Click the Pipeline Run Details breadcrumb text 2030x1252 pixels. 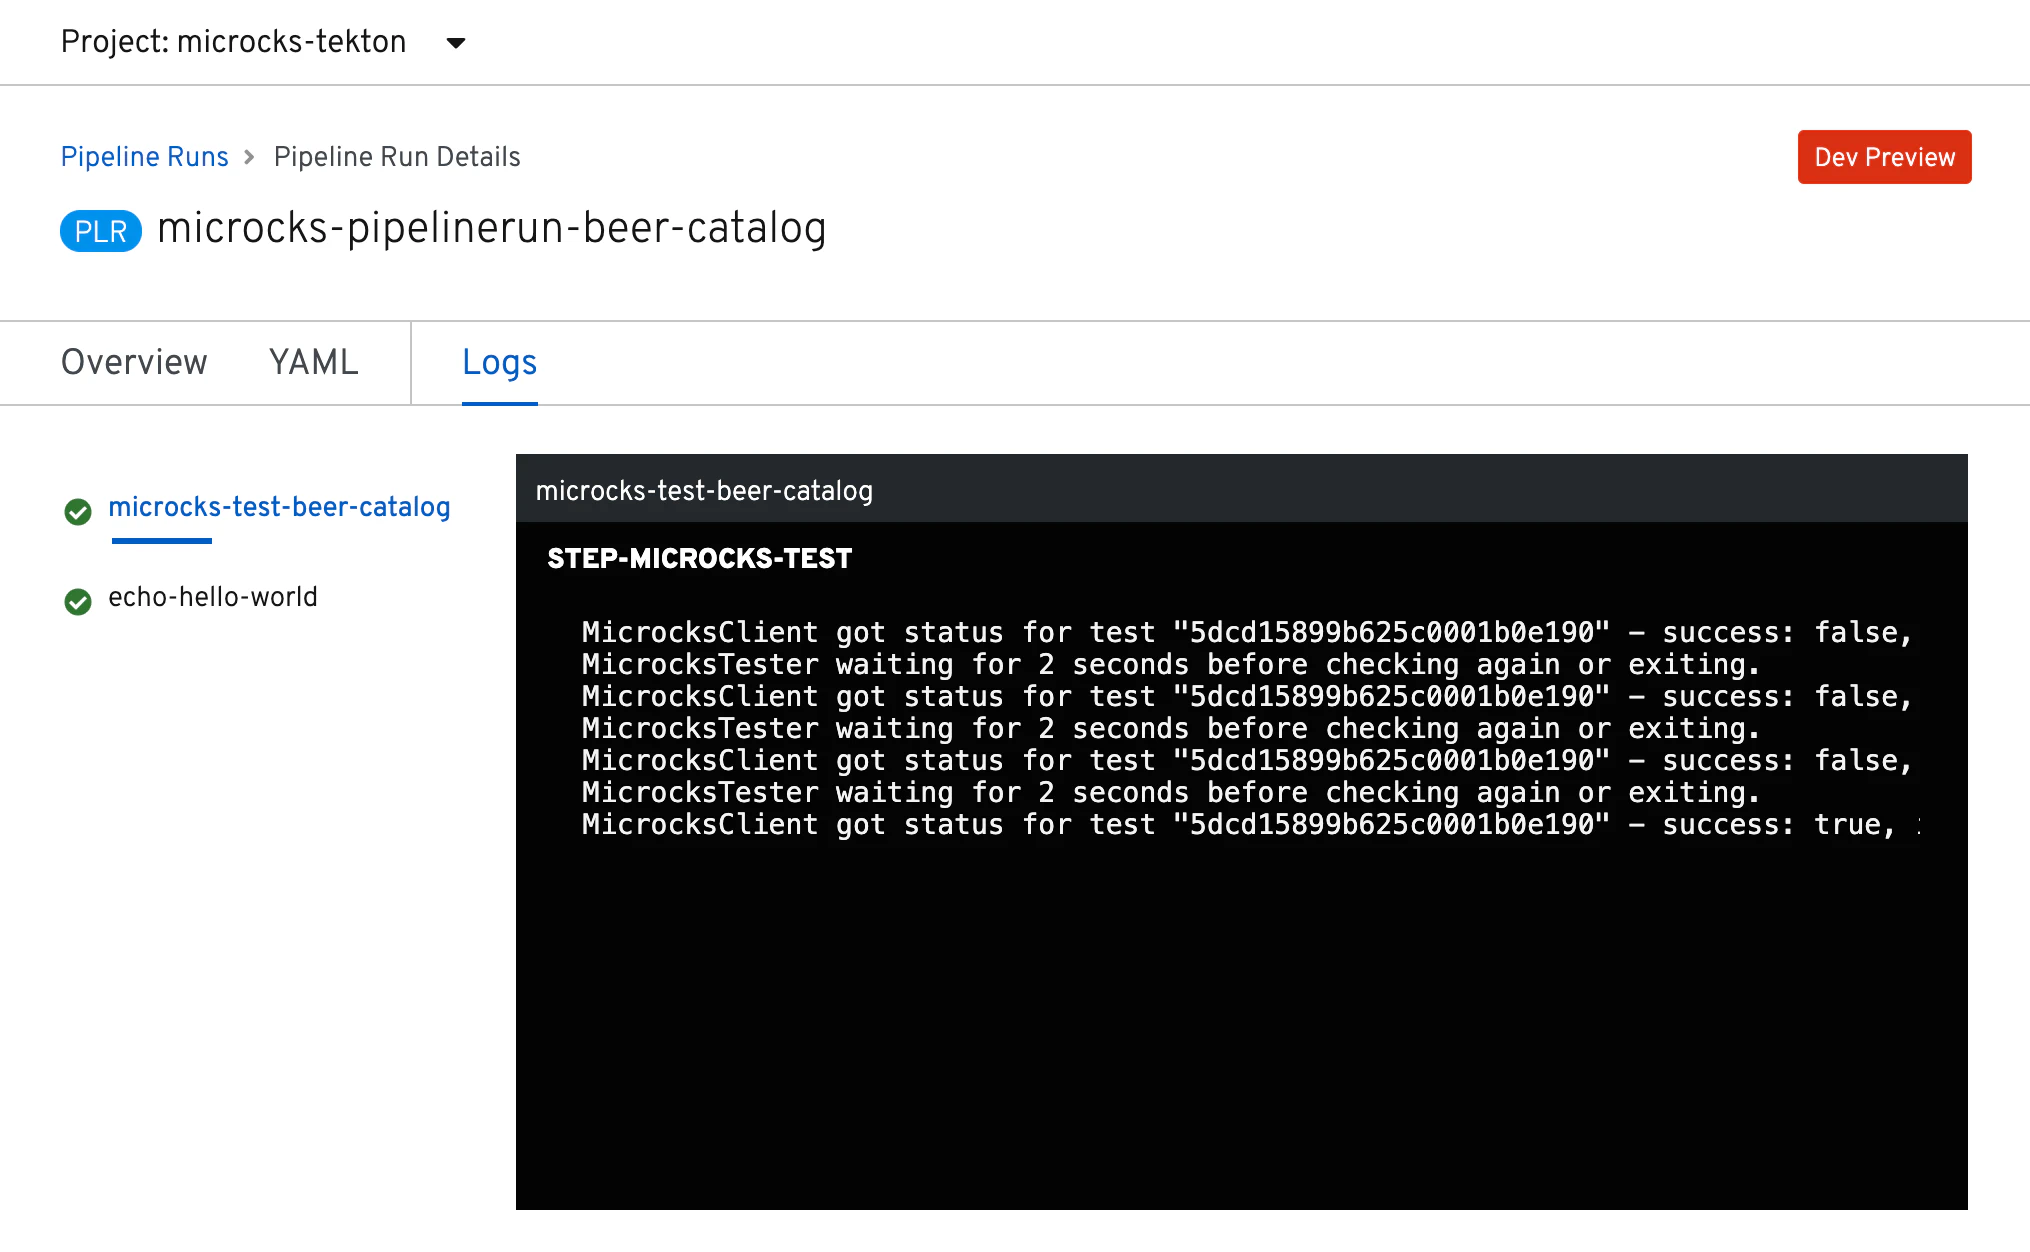pyautogui.click(x=397, y=157)
